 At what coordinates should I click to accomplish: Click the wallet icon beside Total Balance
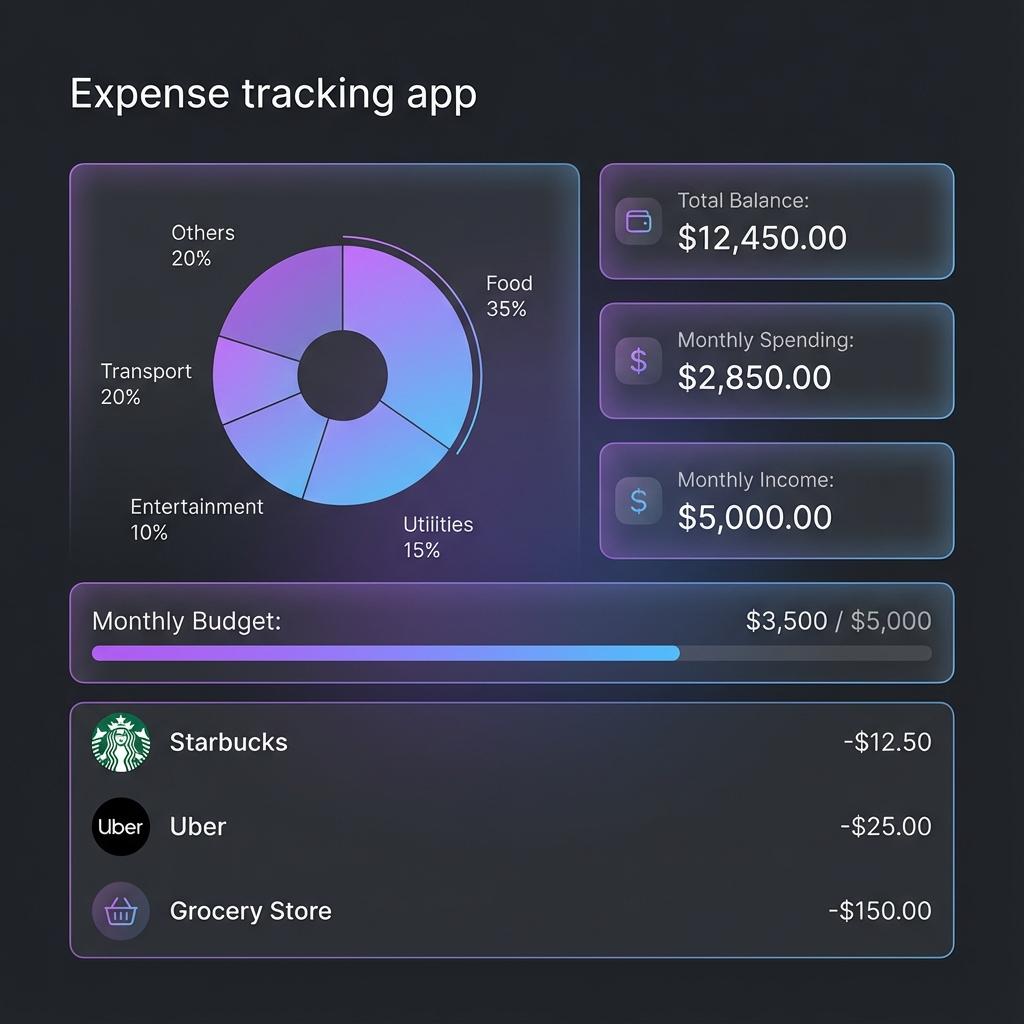[x=639, y=221]
